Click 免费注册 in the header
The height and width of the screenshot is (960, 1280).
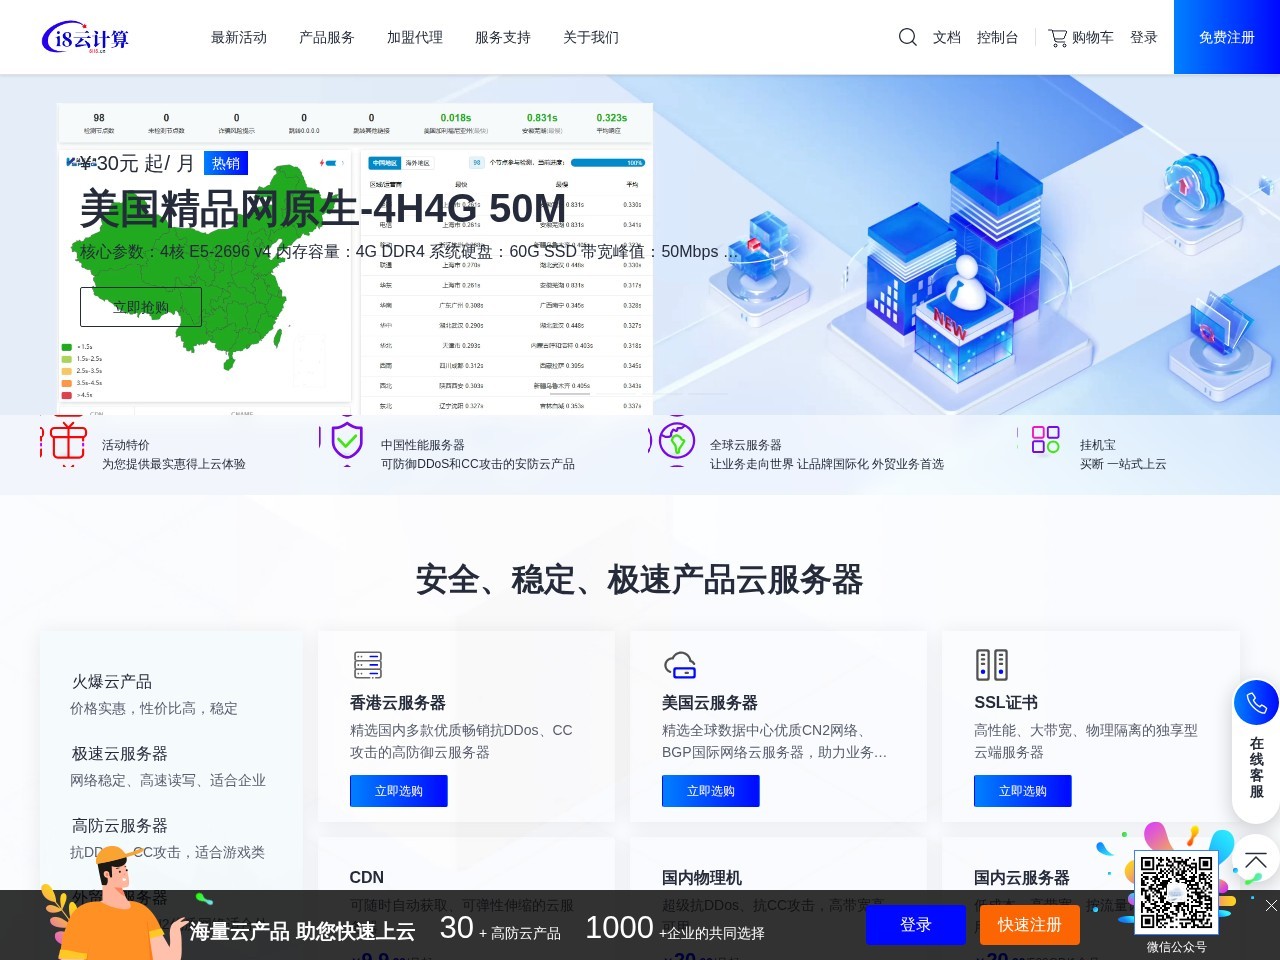1225,37
